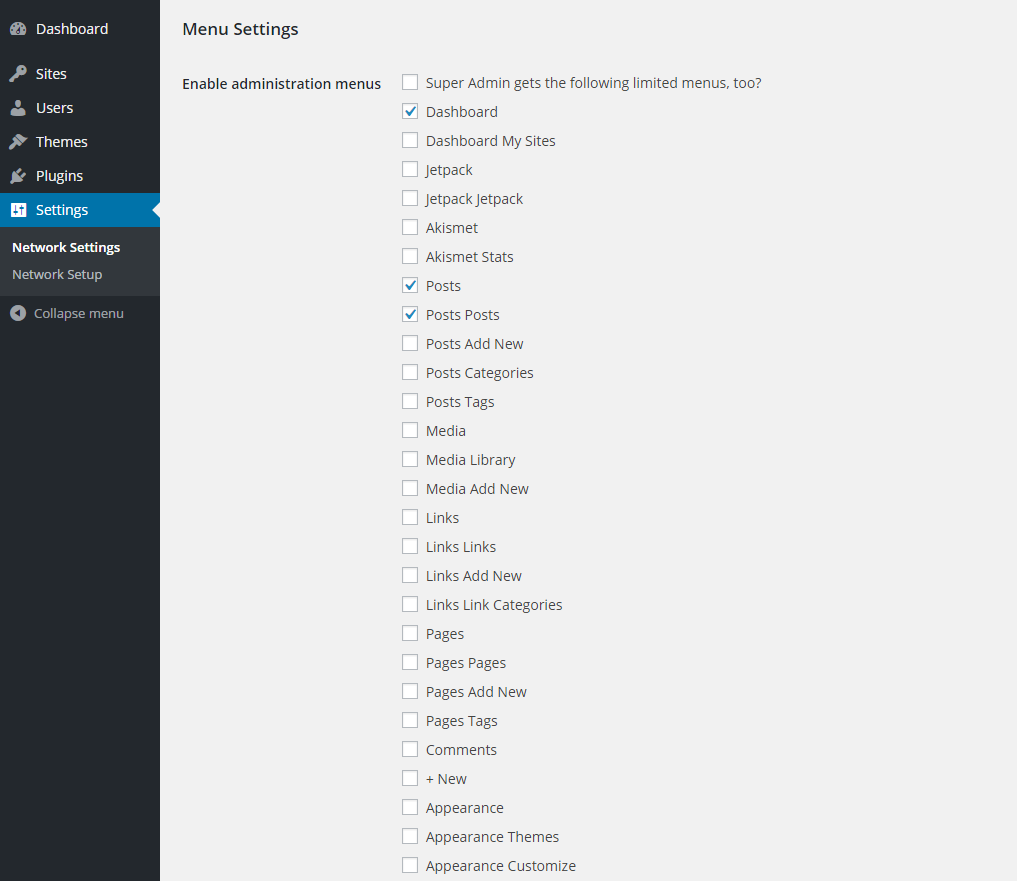Image resolution: width=1018 pixels, height=882 pixels.
Task: Click the Dashboard gauge icon in sidebar
Action: tap(18, 29)
